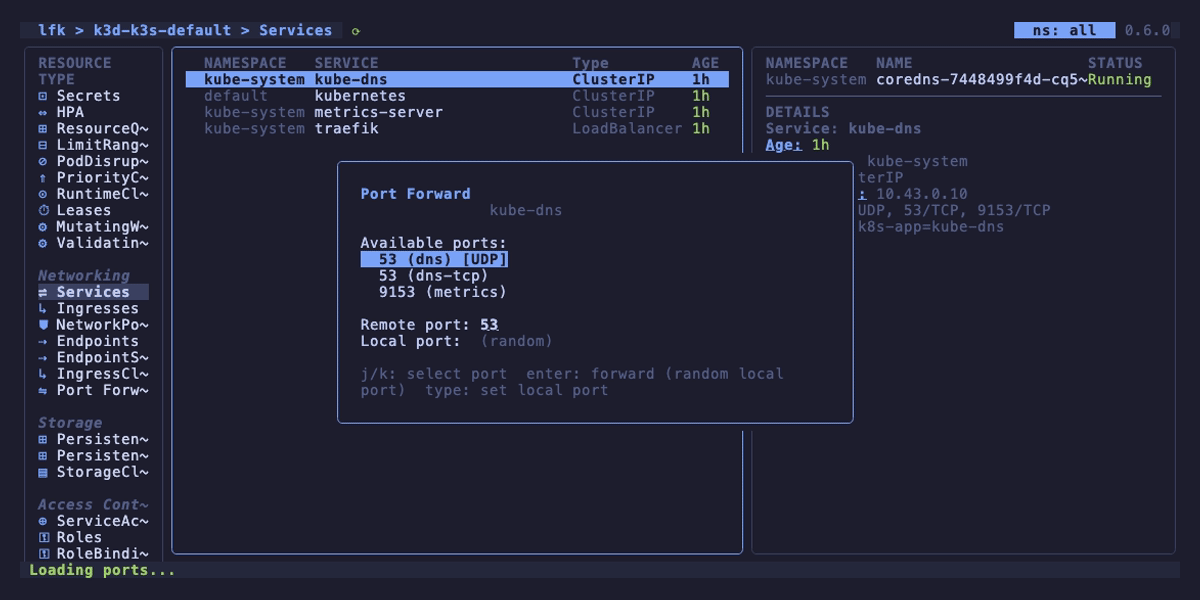Select the coredns-7448499f4d-cq5~ pod

pos(981,79)
